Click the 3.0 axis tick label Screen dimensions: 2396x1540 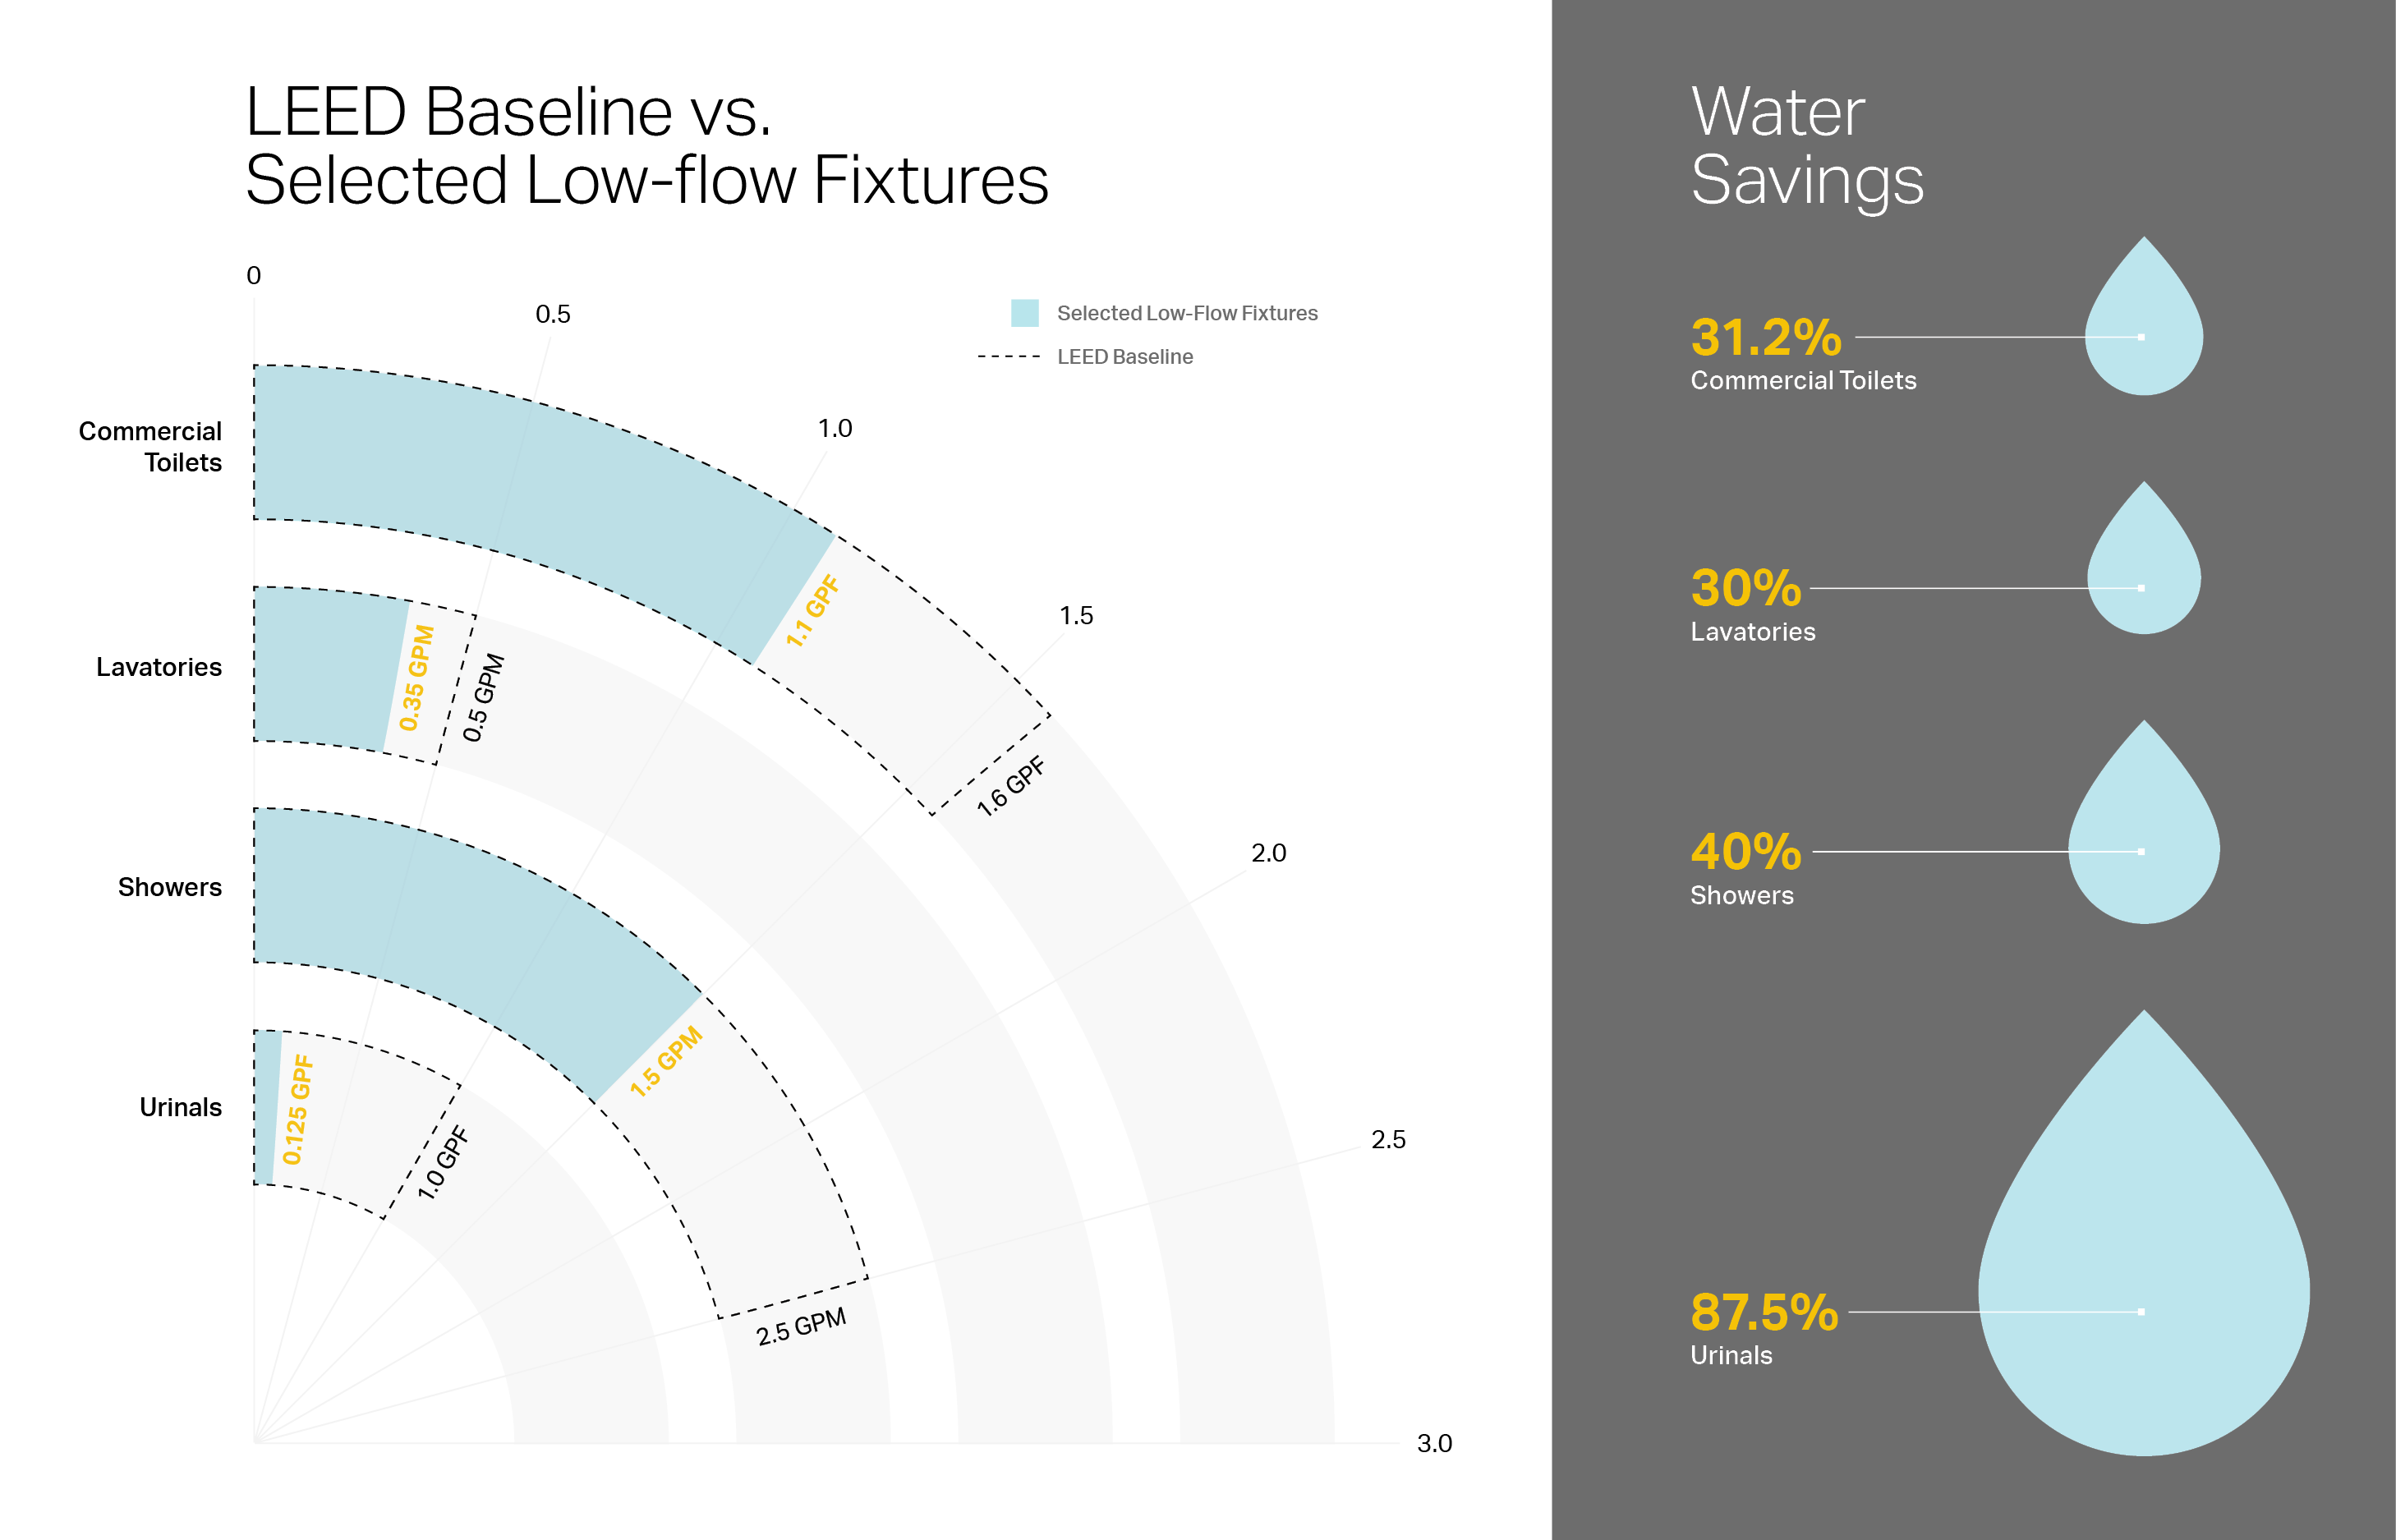[1434, 1443]
